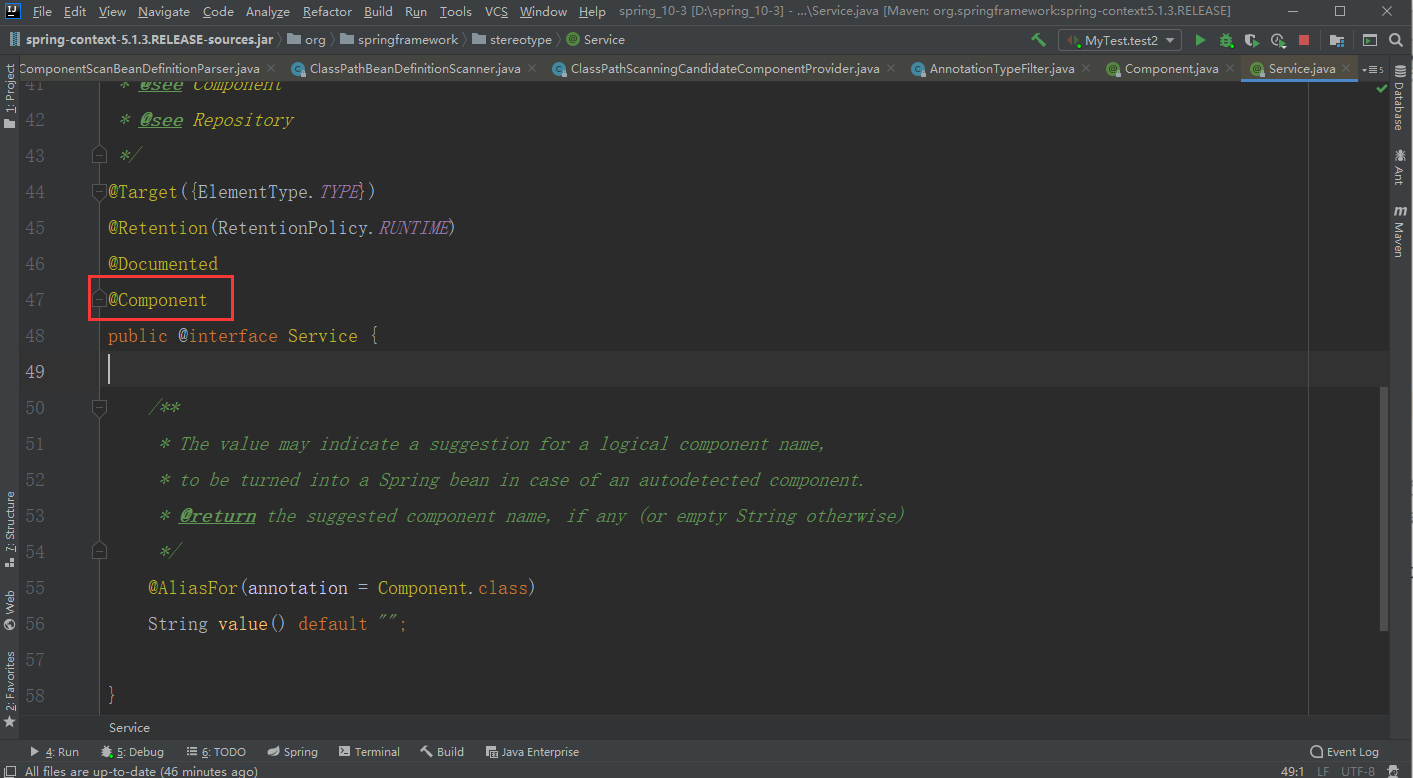The width and height of the screenshot is (1413, 778).
Task: Switch to ClassPathBeanDefinitionScanner.java tab
Action: (415, 69)
